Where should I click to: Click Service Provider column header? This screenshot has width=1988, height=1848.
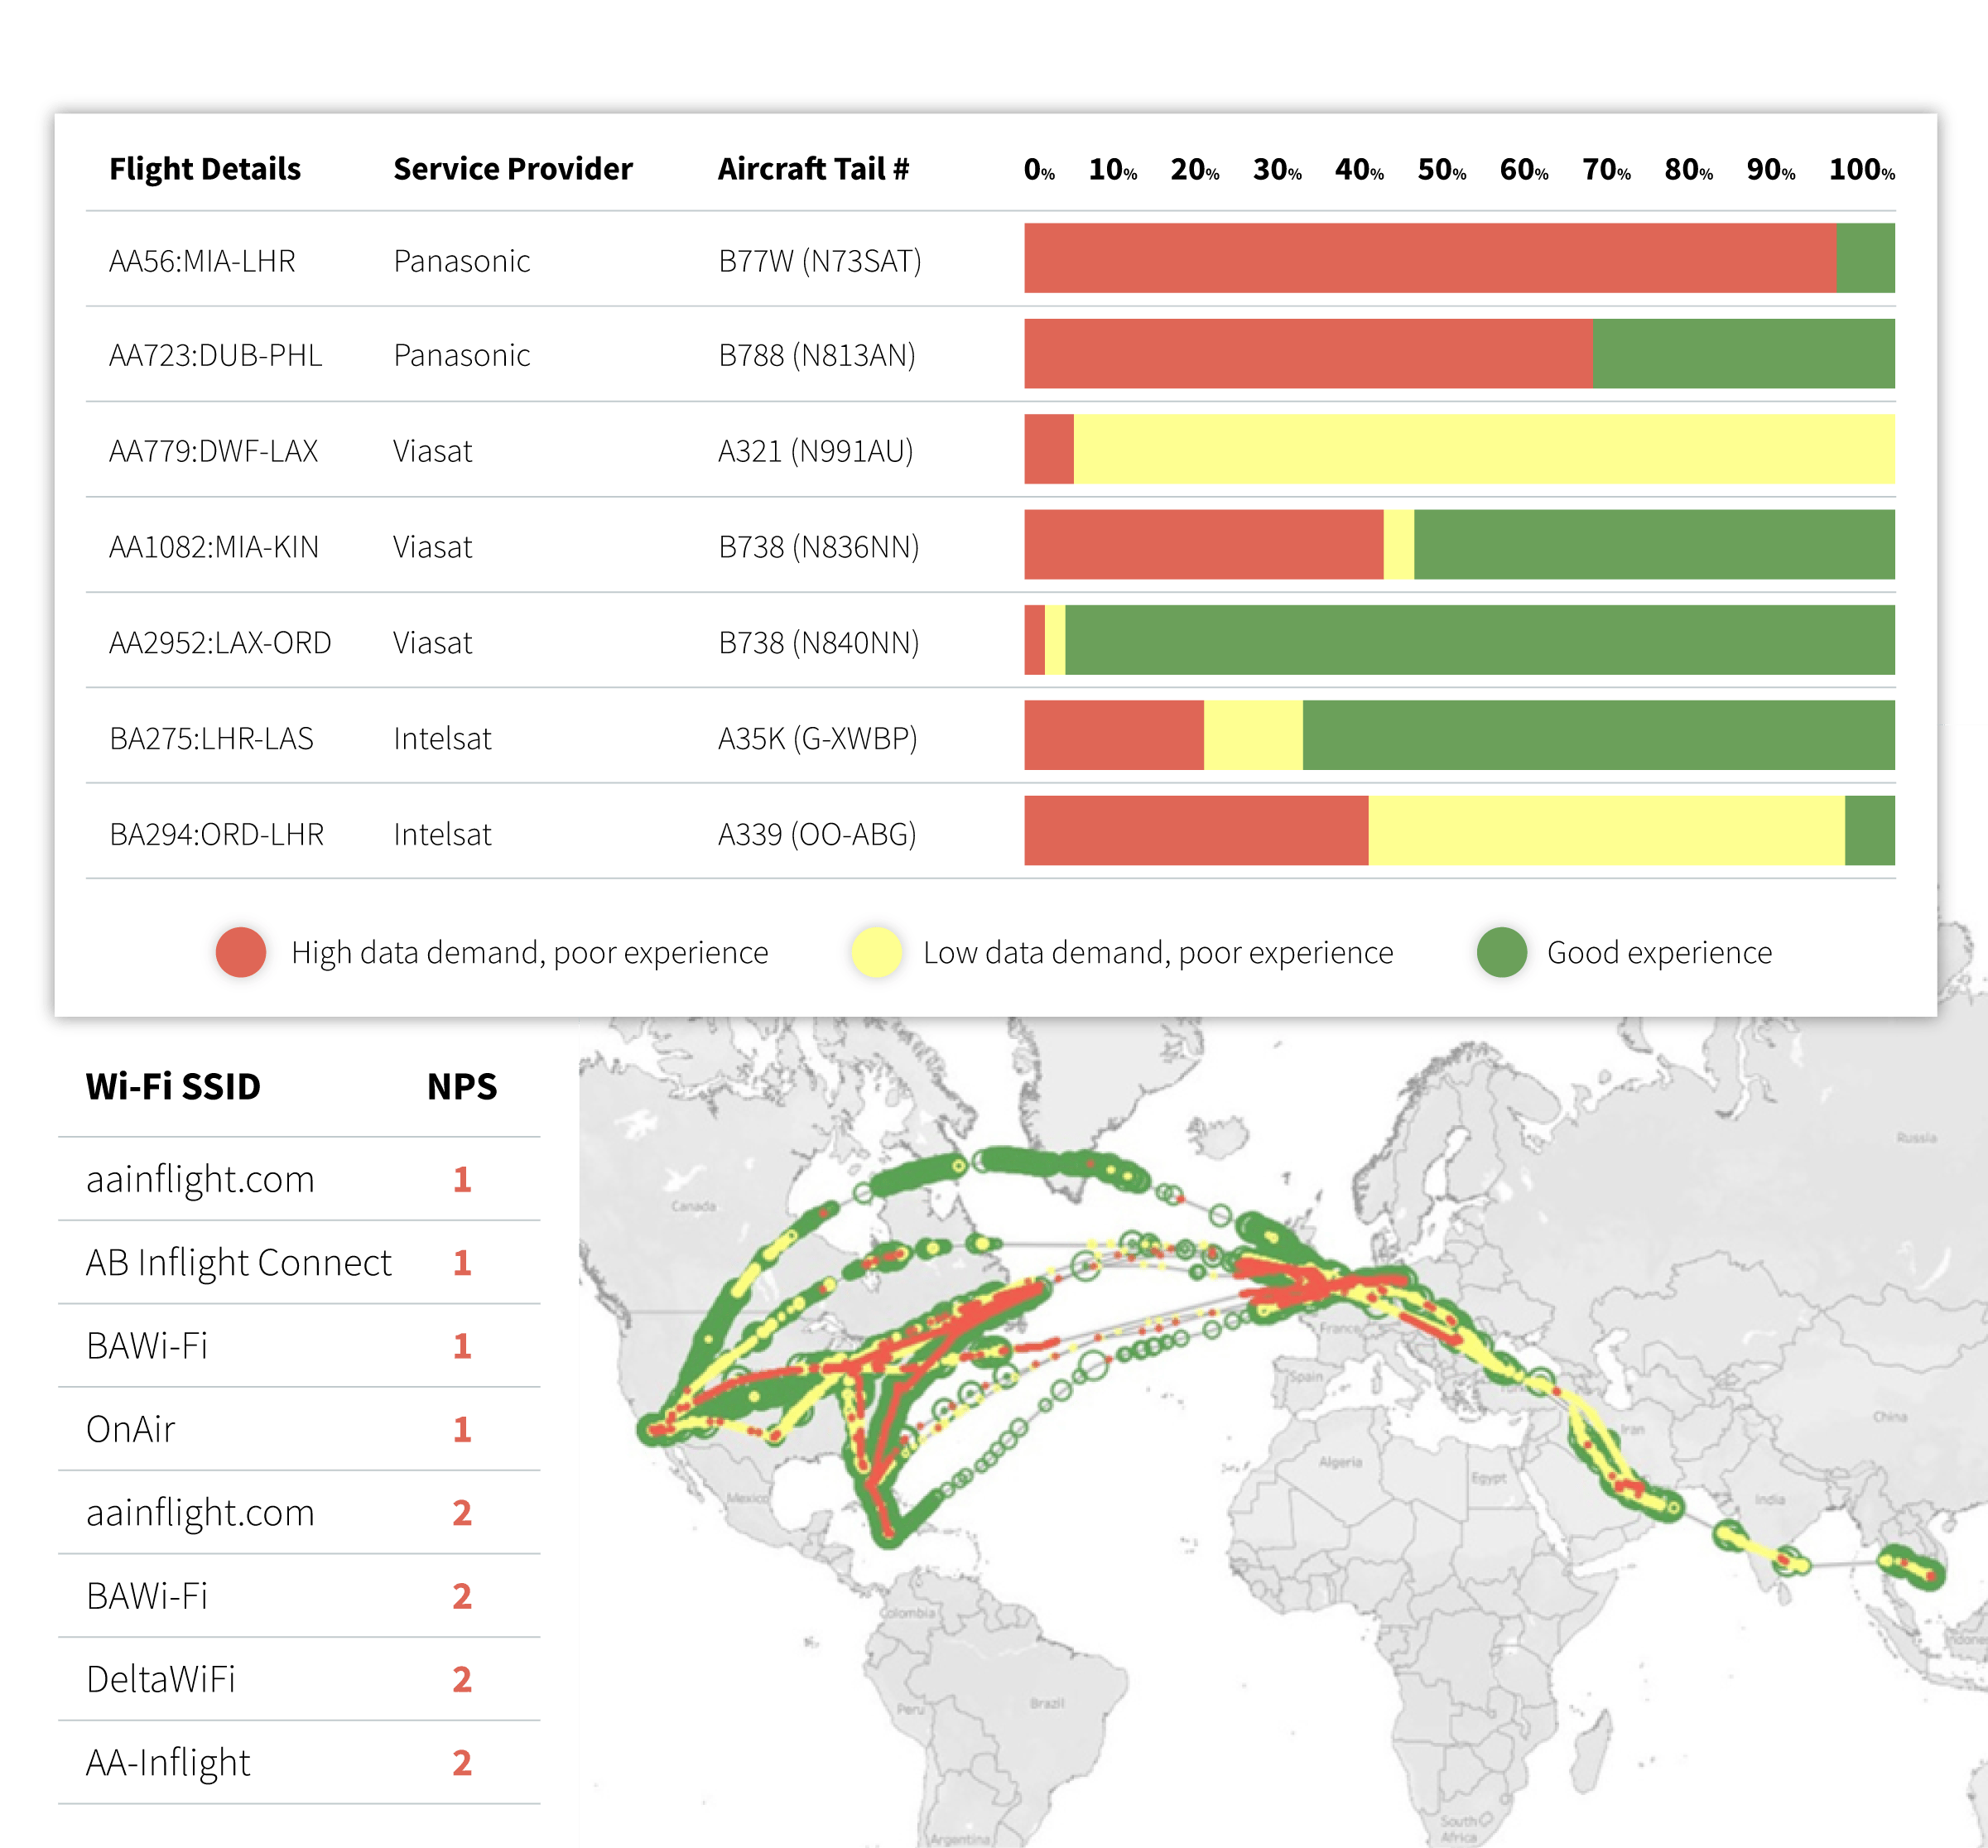pyautogui.click(x=512, y=169)
